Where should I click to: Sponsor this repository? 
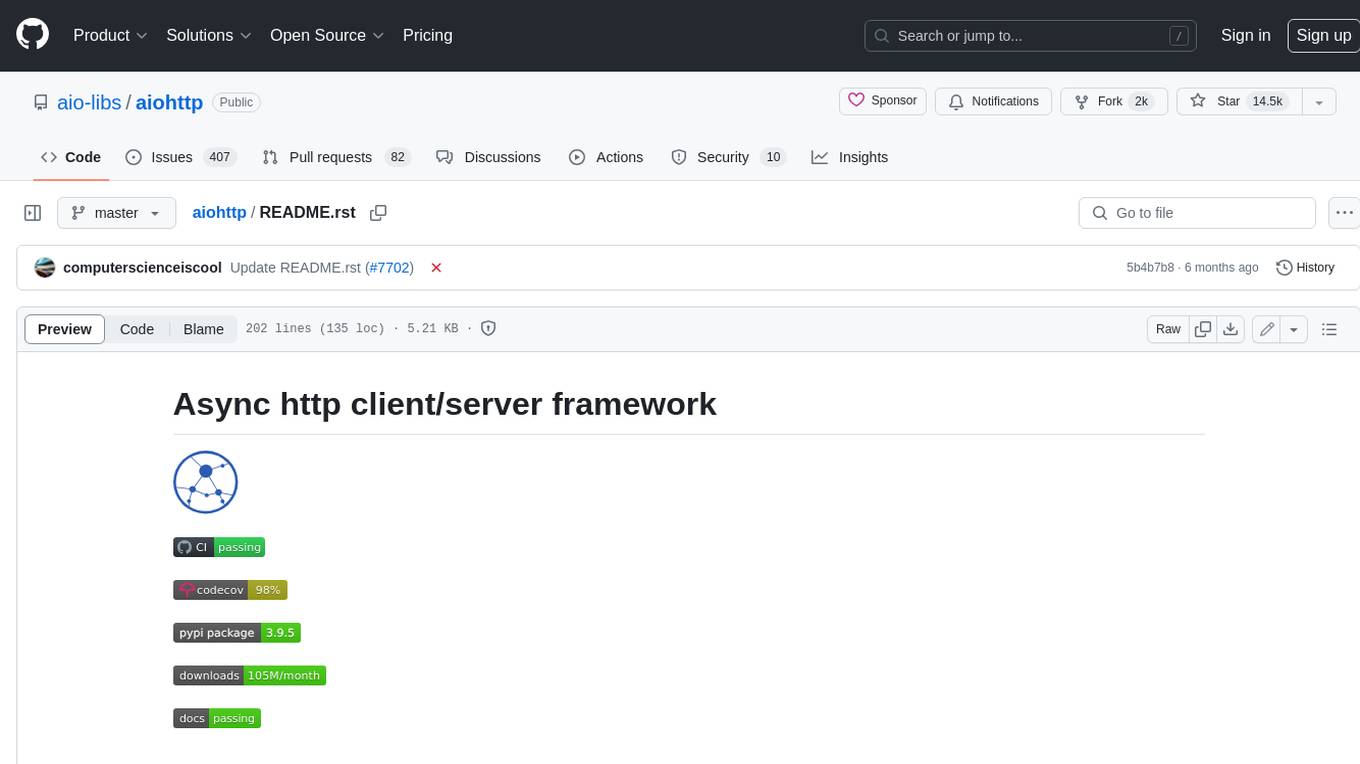click(x=883, y=101)
